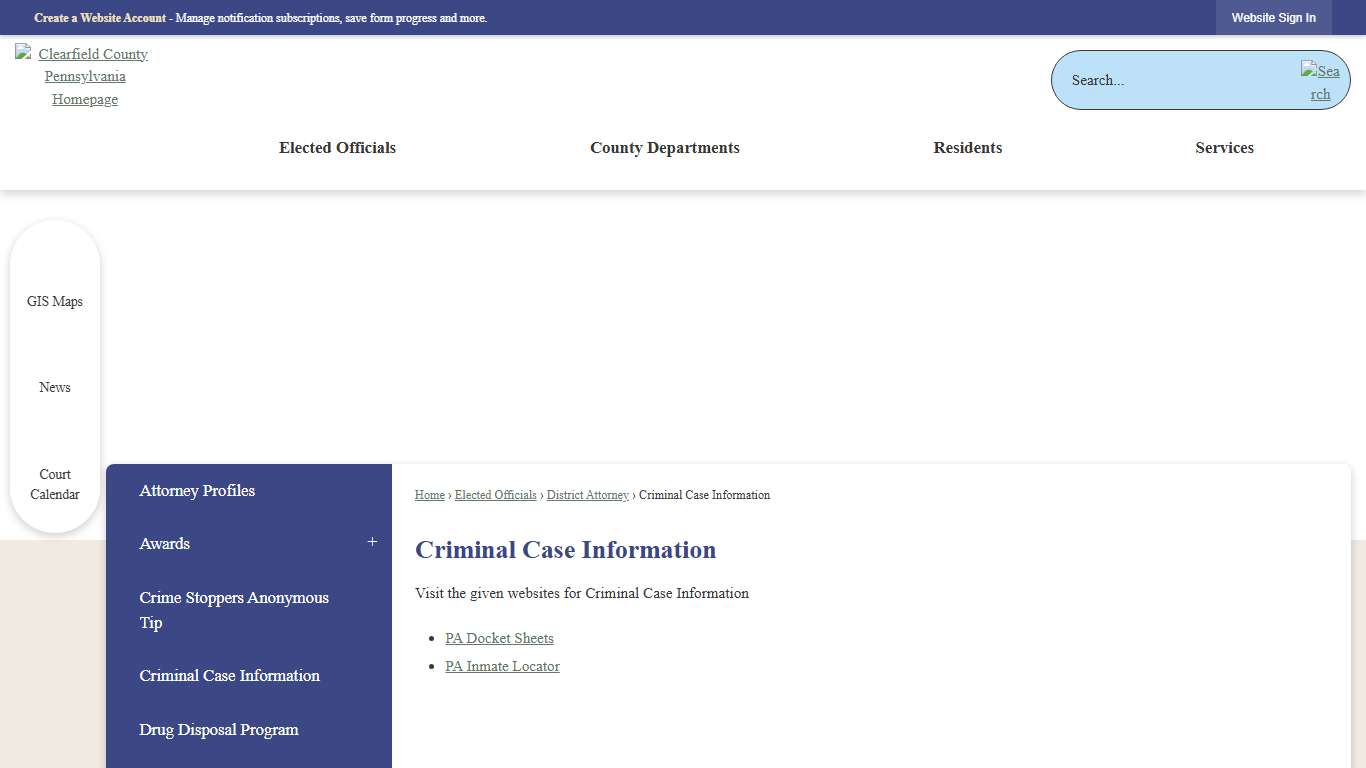
Task: Open the Services menu
Action: [x=1224, y=147]
